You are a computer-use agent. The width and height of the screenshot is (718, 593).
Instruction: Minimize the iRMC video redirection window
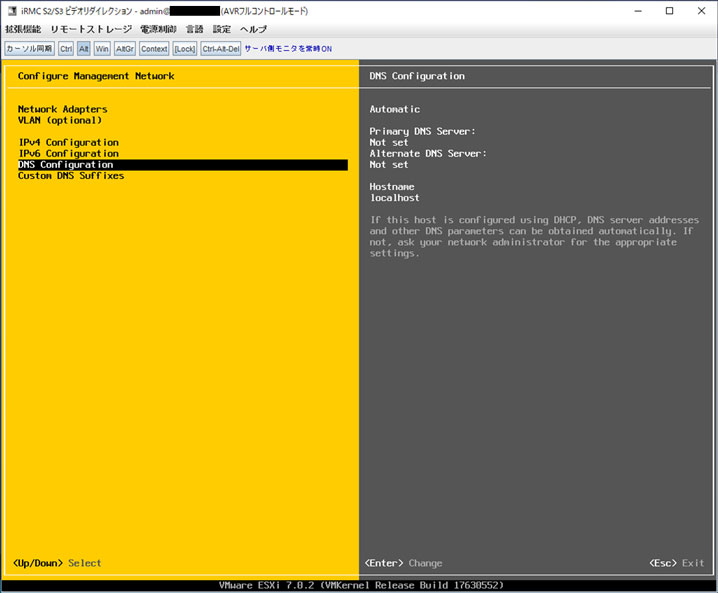pyautogui.click(x=638, y=11)
